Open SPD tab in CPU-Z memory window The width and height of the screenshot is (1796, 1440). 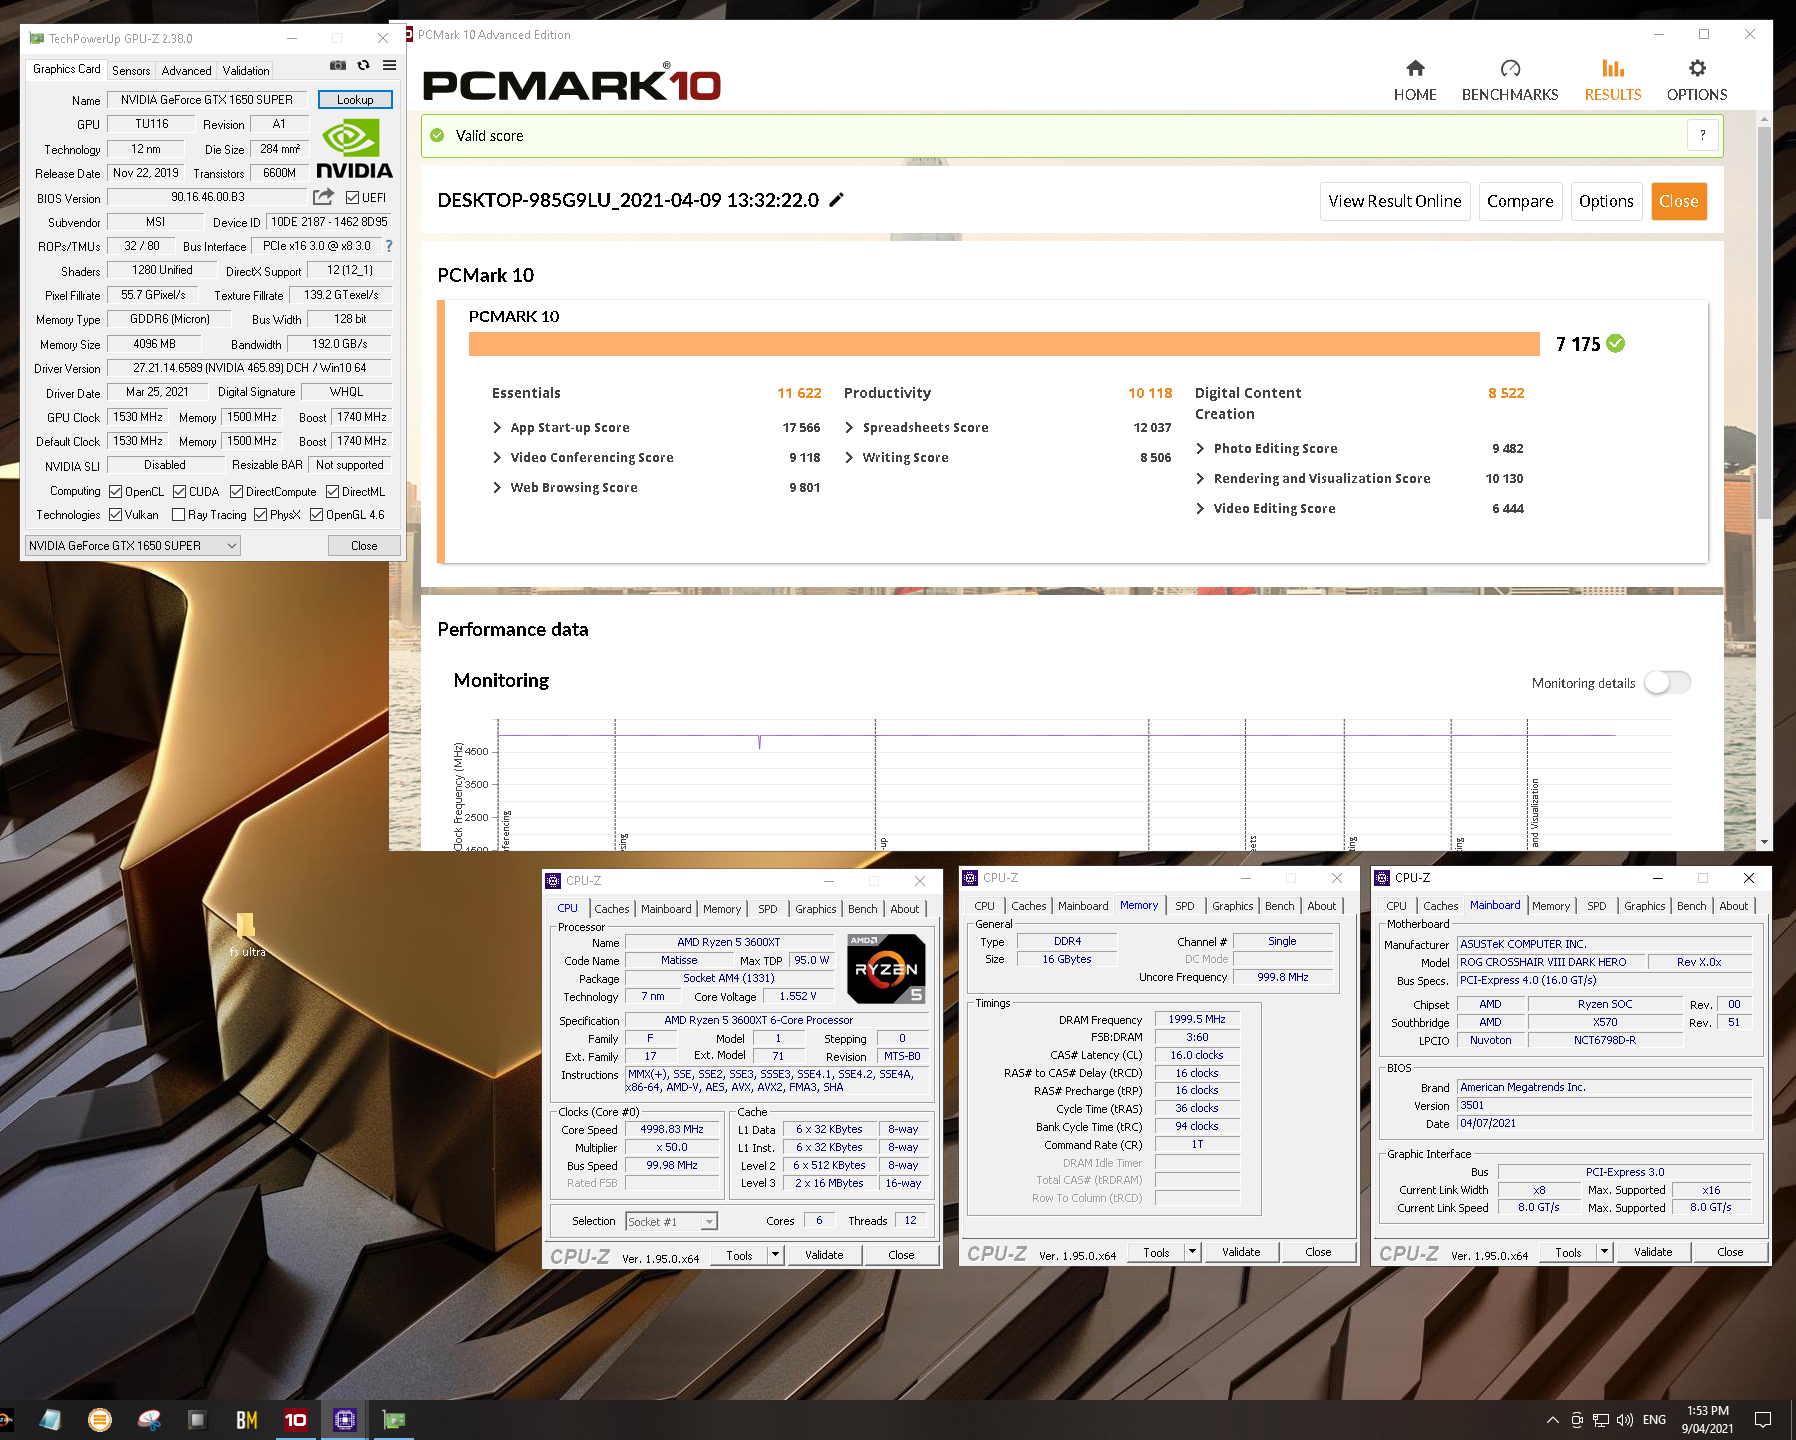[x=1184, y=905]
